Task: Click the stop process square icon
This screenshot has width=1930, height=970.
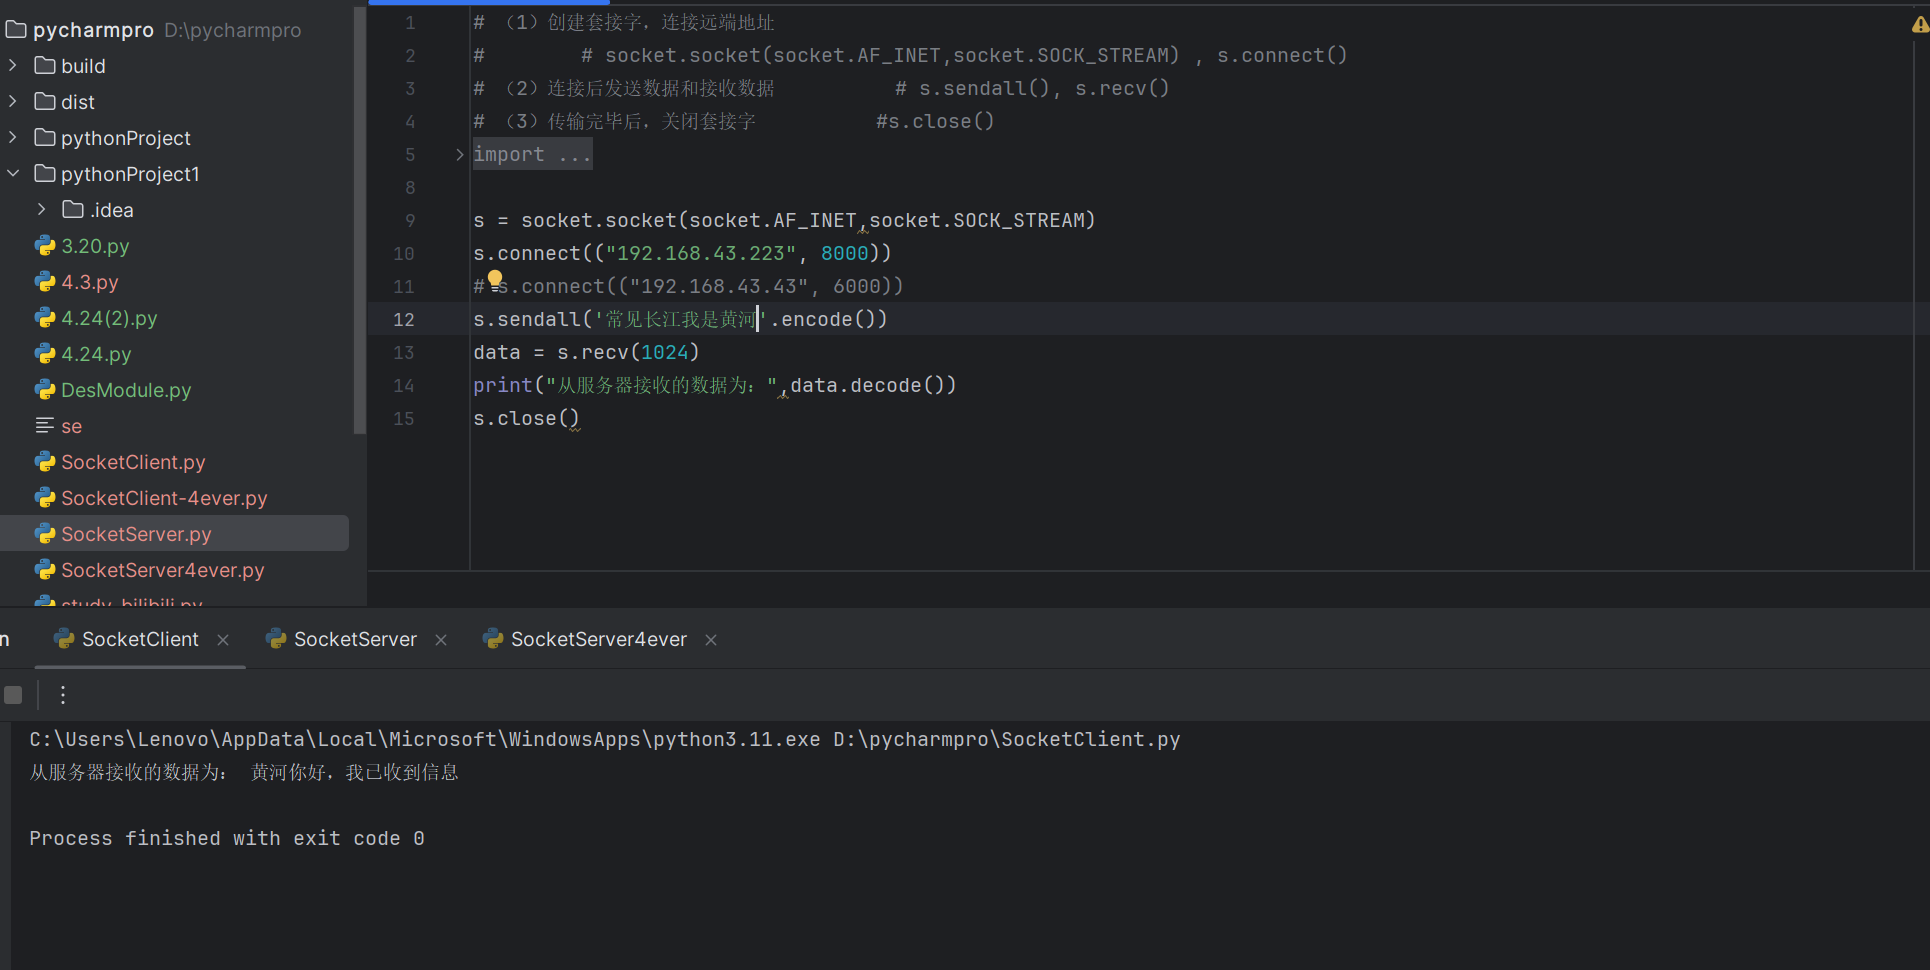Action: click(x=13, y=695)
